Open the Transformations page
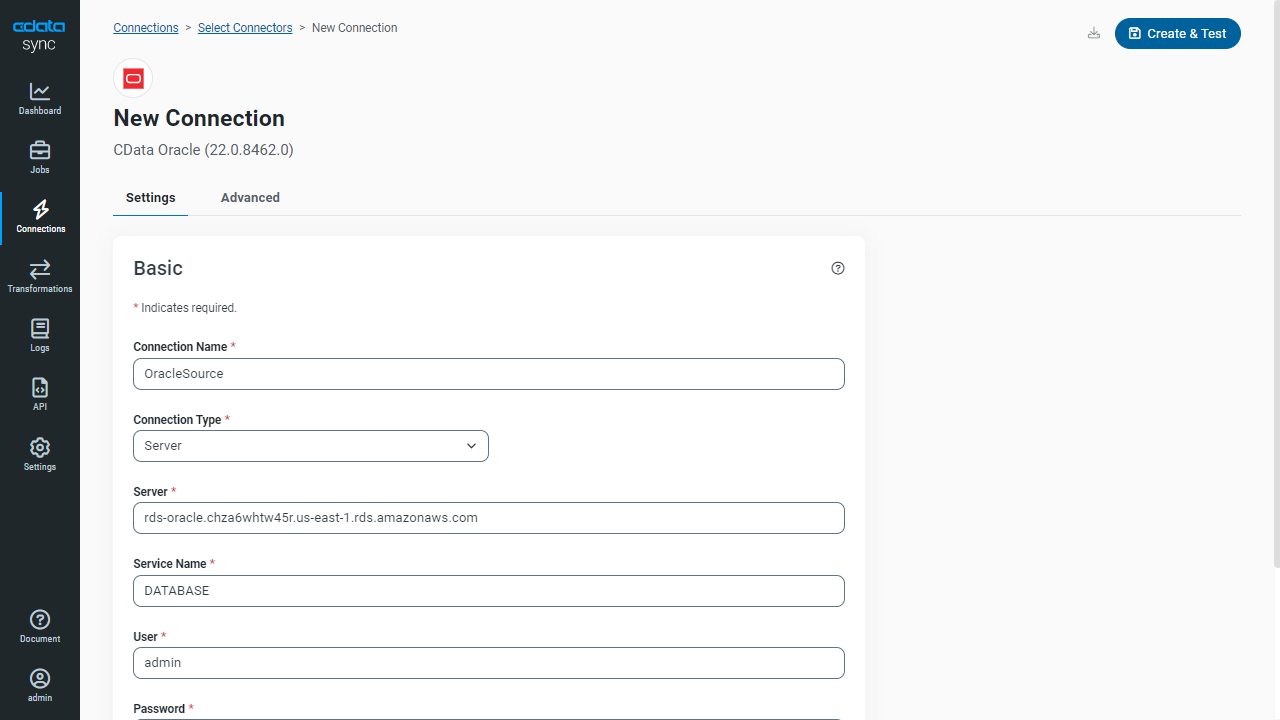1280x720 pixels. 40,276
